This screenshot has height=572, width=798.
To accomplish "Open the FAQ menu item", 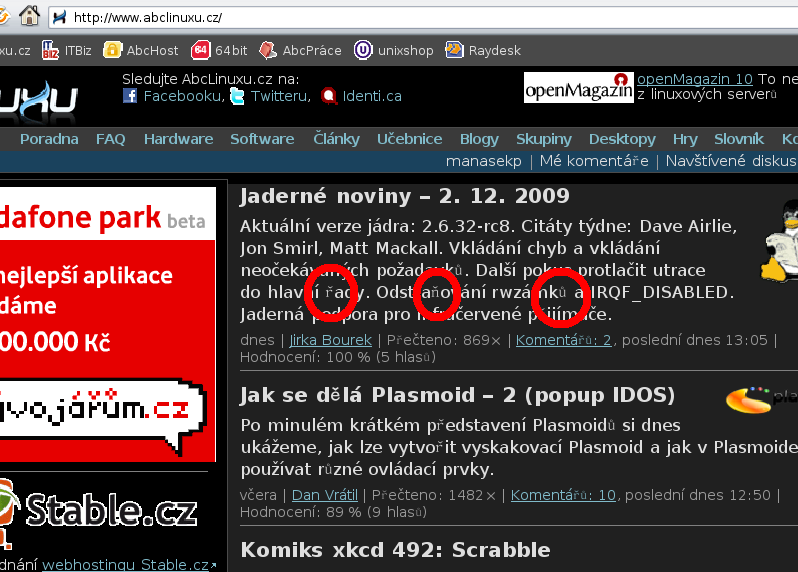I will click(x=110, y=139).
